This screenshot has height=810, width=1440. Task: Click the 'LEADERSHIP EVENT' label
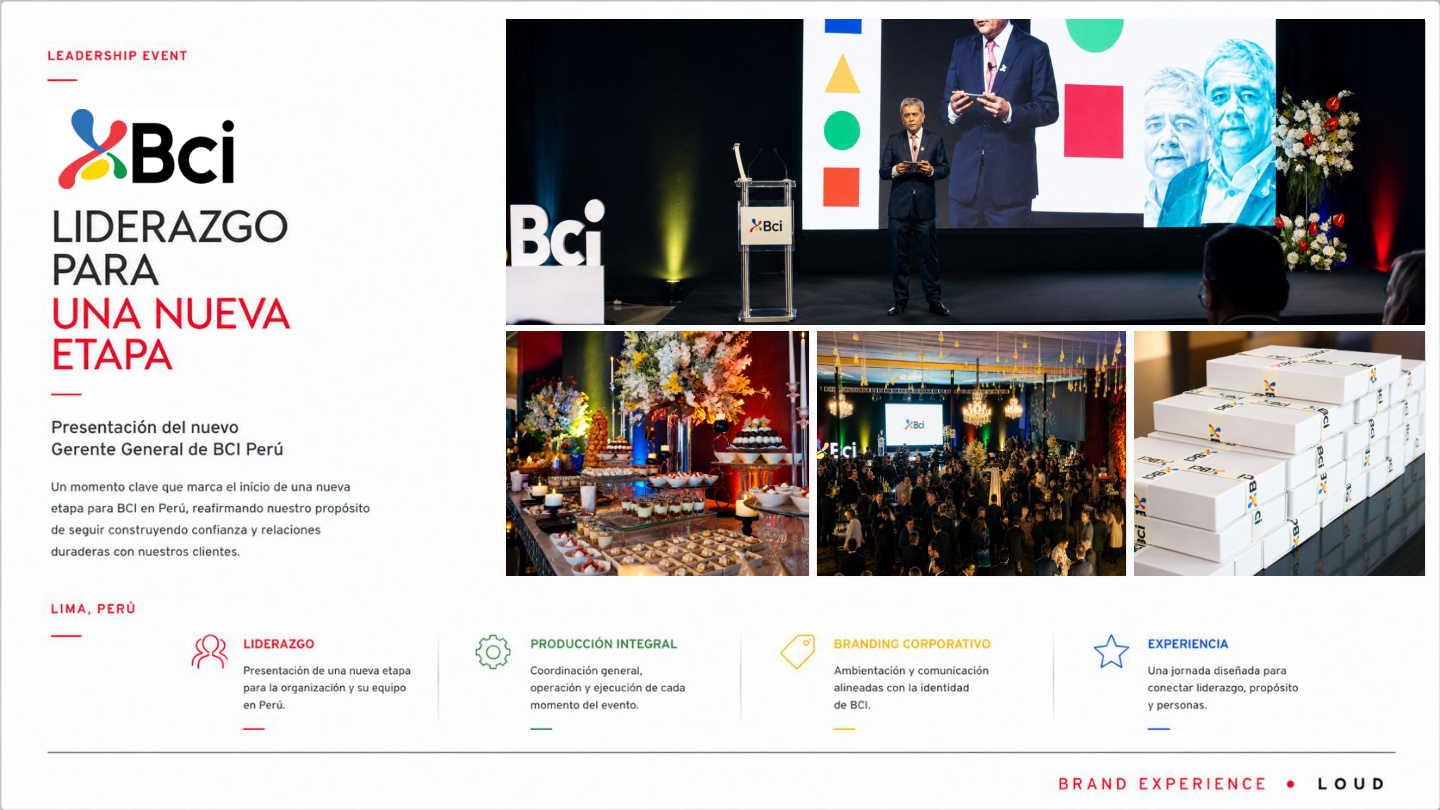point(118,56)
